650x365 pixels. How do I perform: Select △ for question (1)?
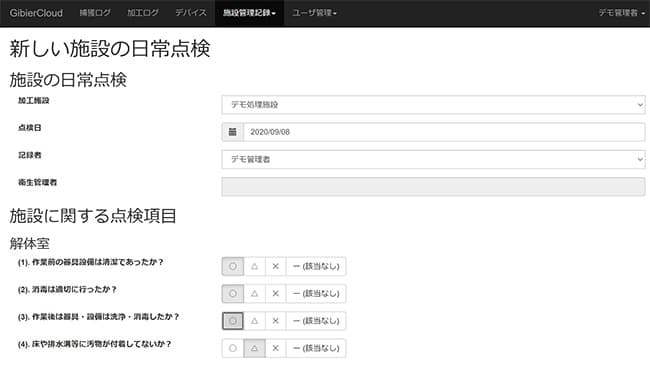click(x=255, y=266)
